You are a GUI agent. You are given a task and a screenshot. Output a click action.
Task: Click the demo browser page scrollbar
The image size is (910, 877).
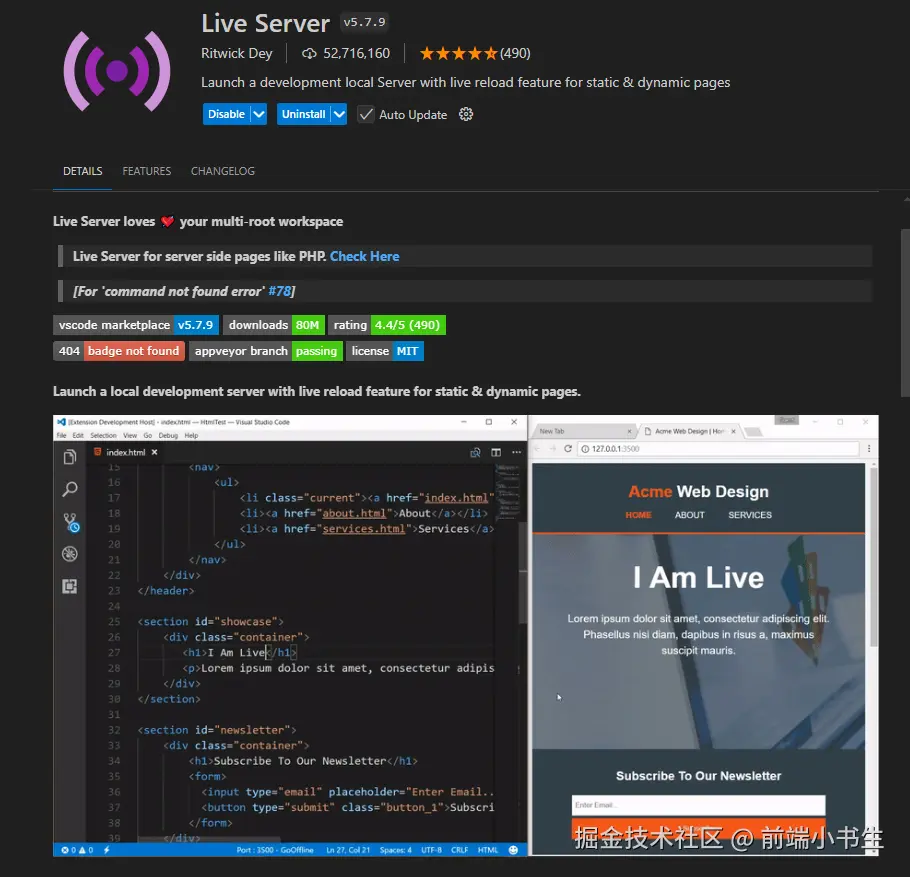[873, 557]
